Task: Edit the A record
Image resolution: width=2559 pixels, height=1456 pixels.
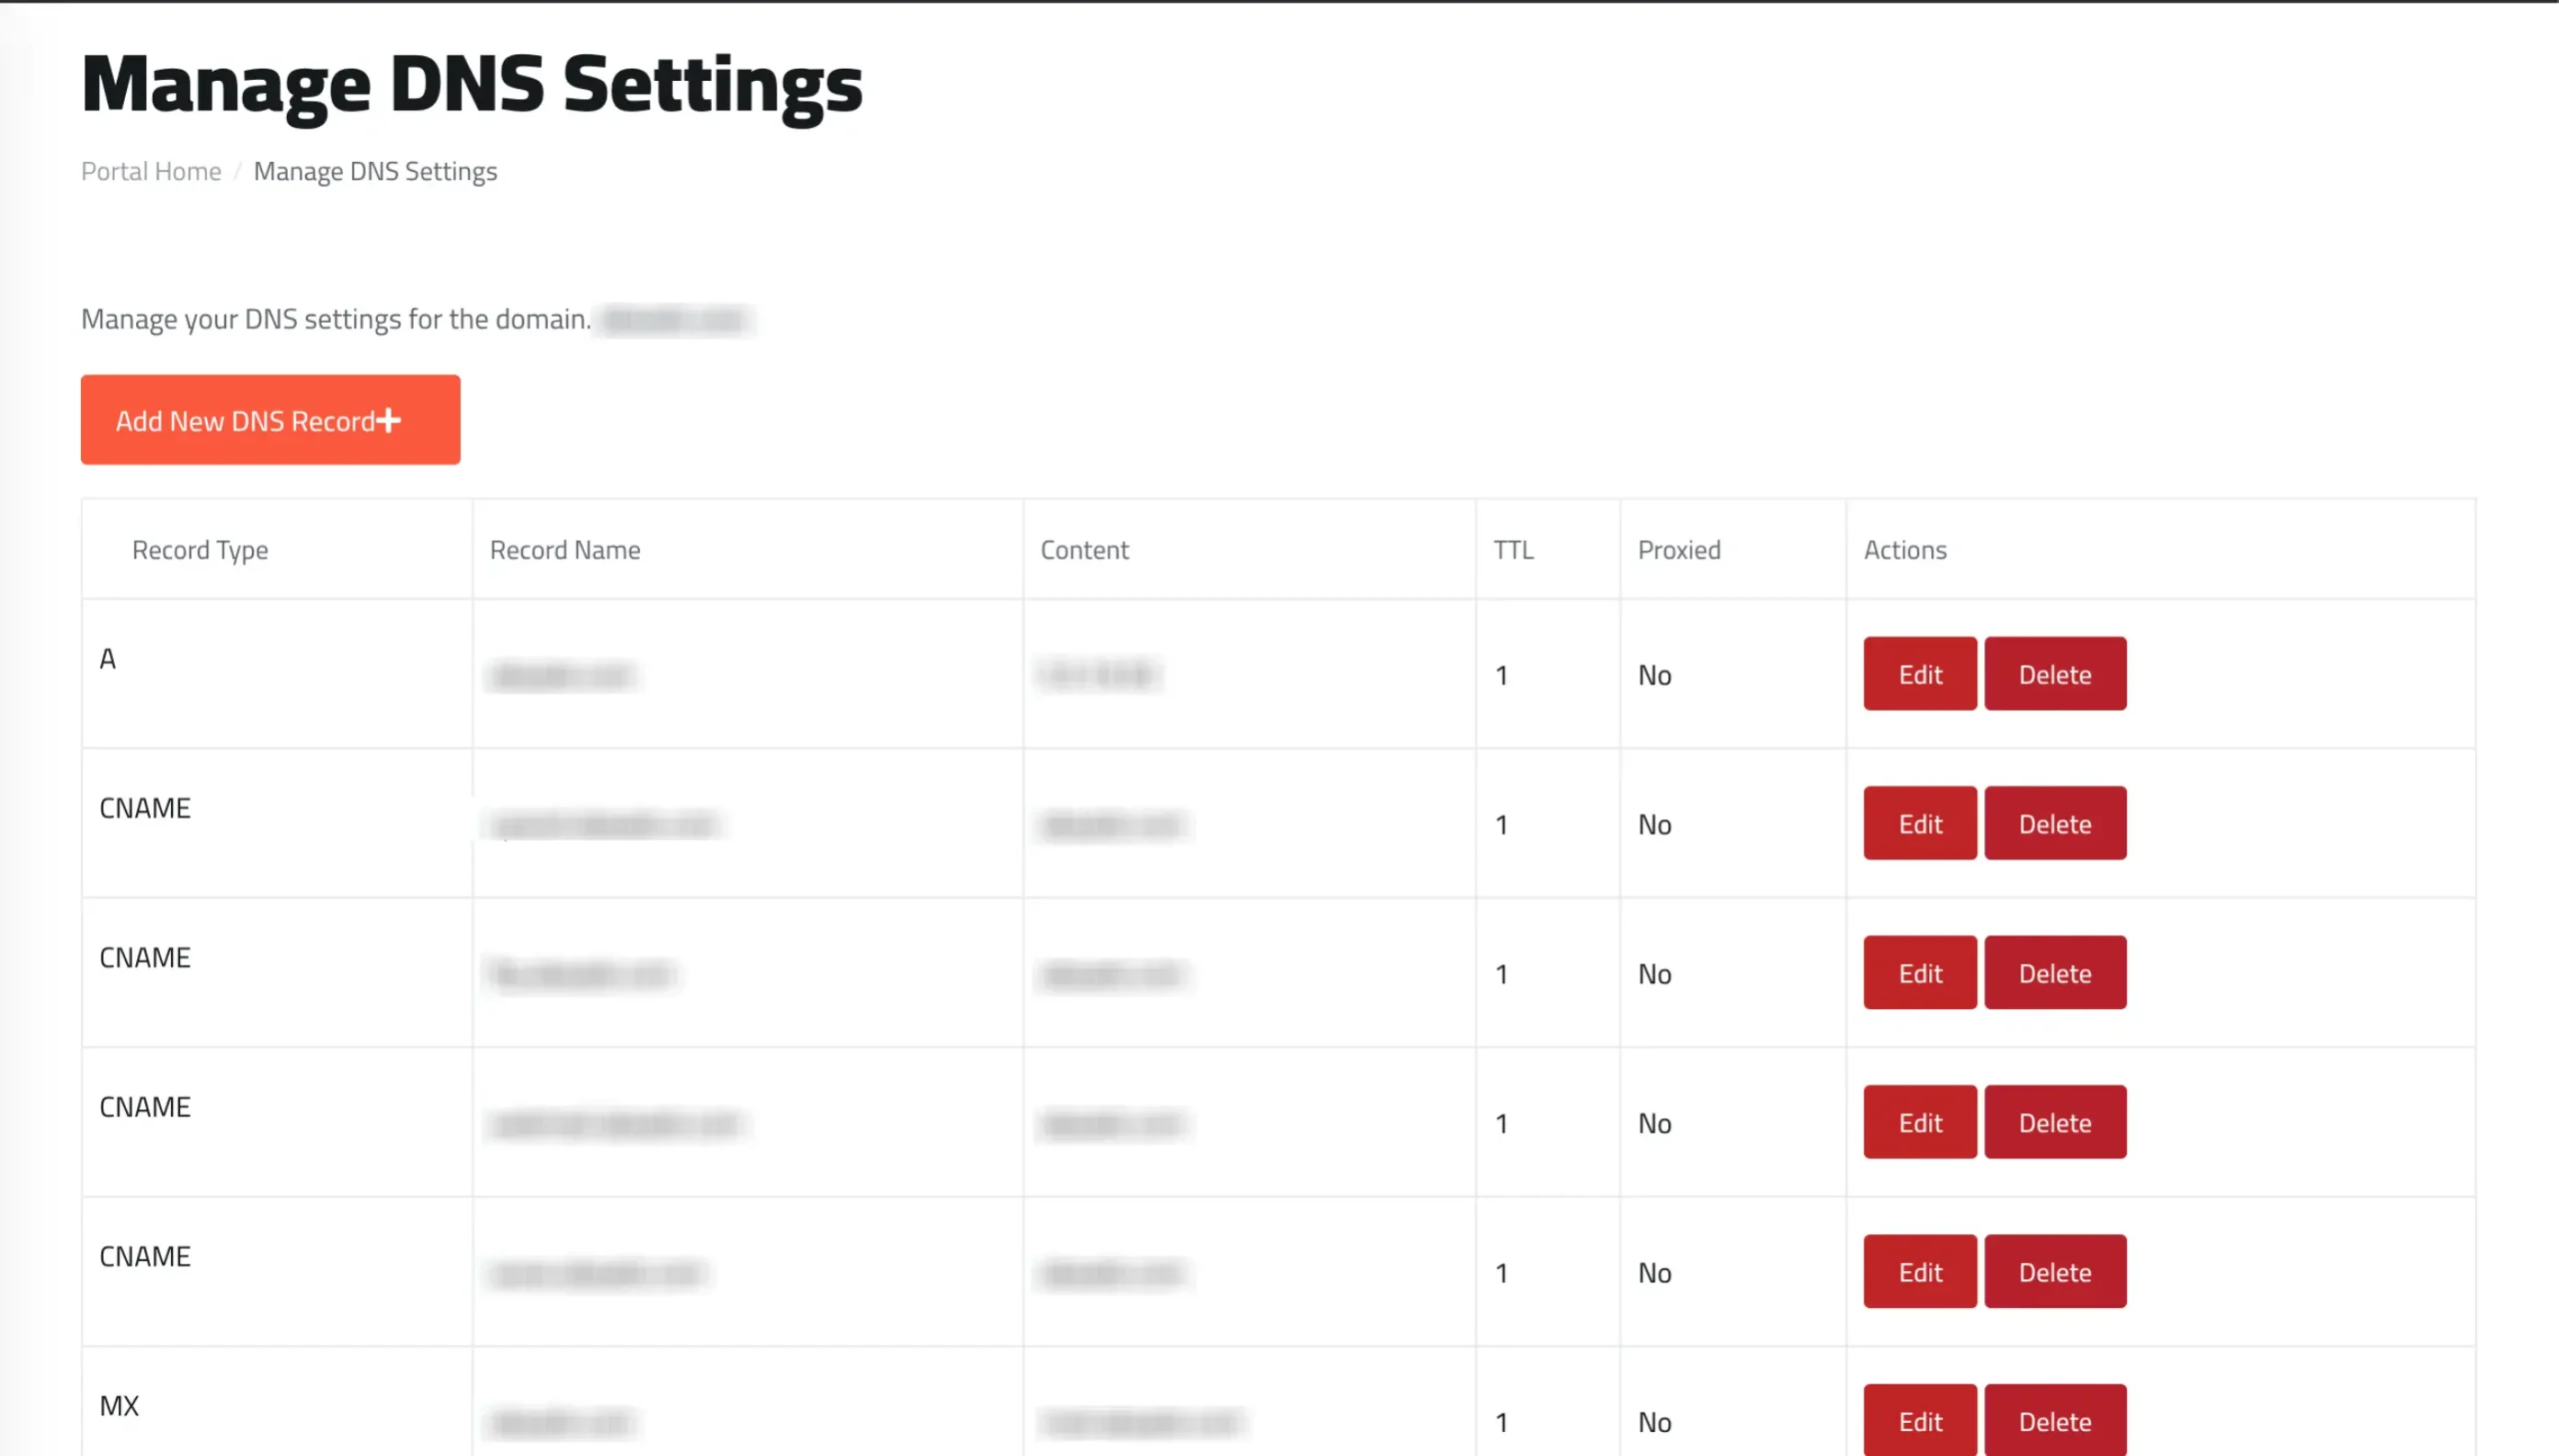Action: click(1919, 674)
